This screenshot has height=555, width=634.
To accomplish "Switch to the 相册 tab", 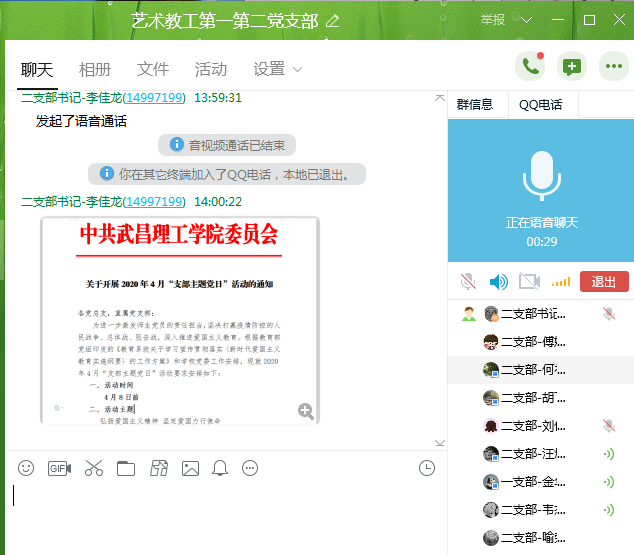I will tap(95, 70).
